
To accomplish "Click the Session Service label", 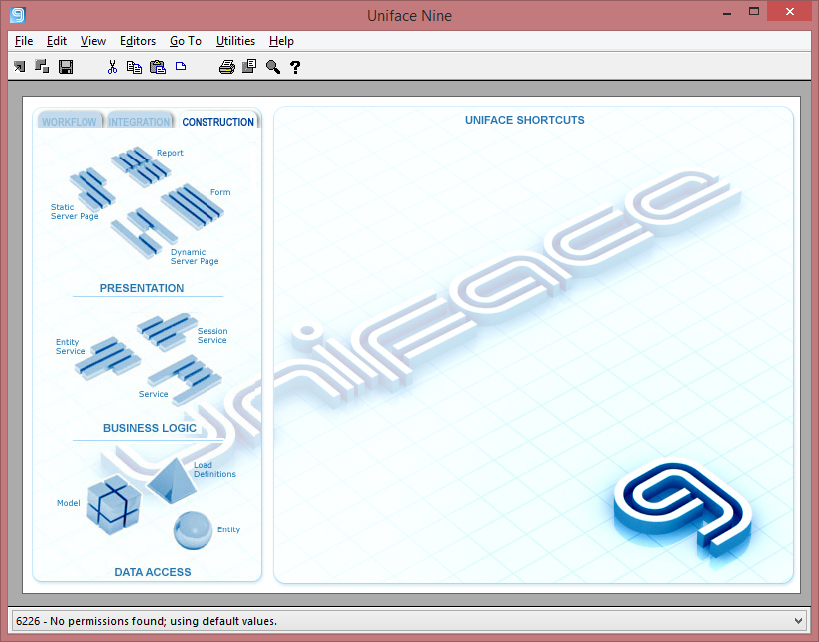I will point(212,335).
